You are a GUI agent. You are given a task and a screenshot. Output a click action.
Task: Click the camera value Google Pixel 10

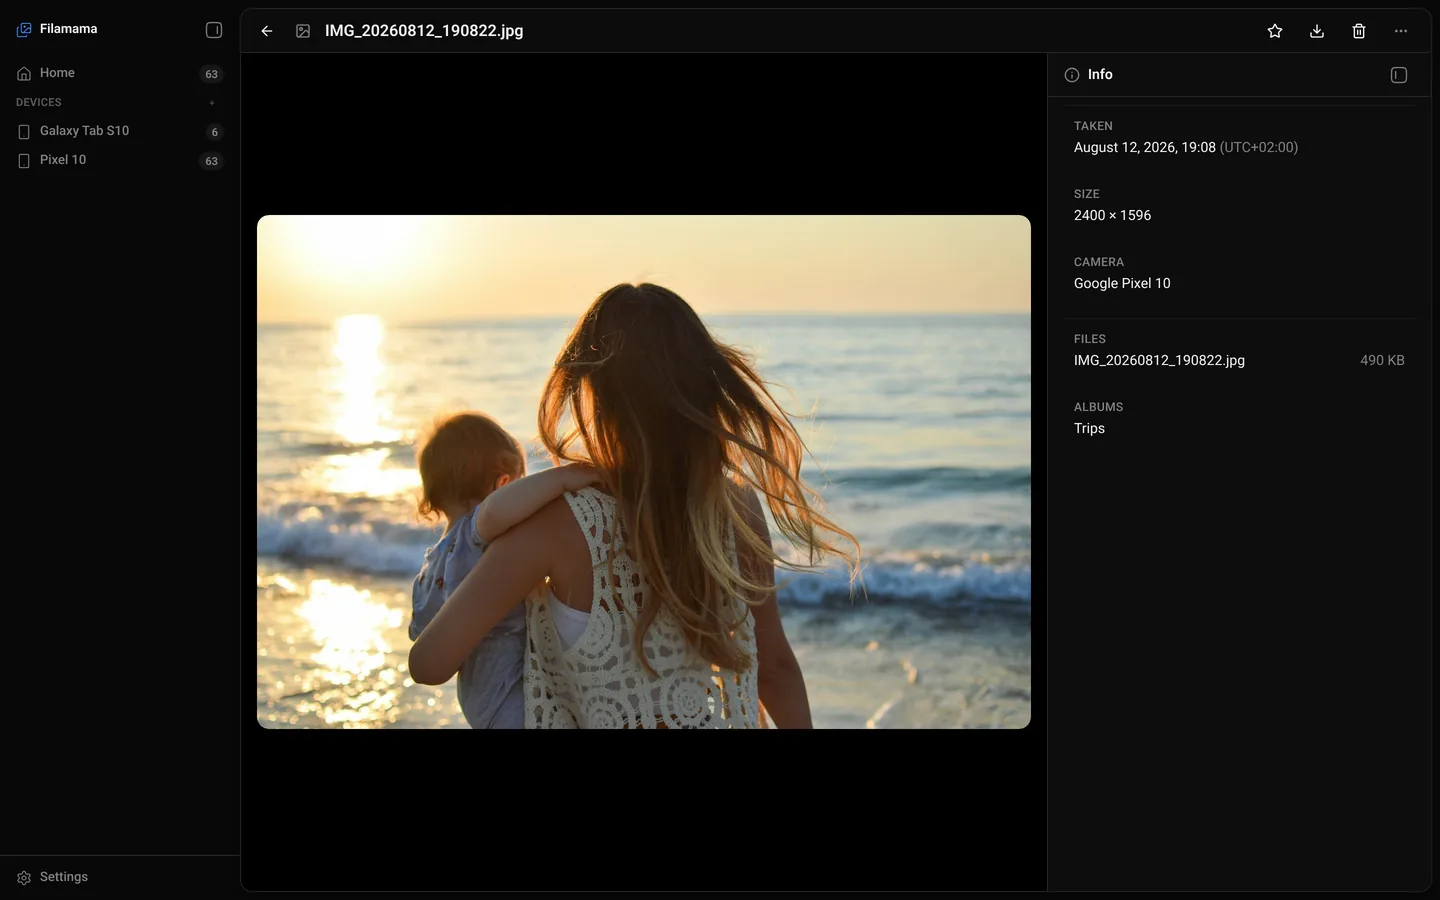1122,283
